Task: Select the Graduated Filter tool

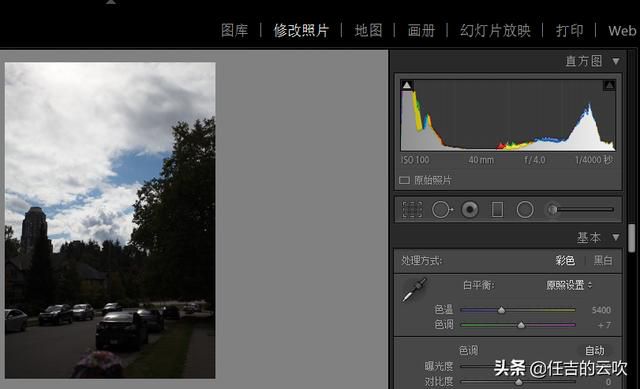Action: pos(497,210)
